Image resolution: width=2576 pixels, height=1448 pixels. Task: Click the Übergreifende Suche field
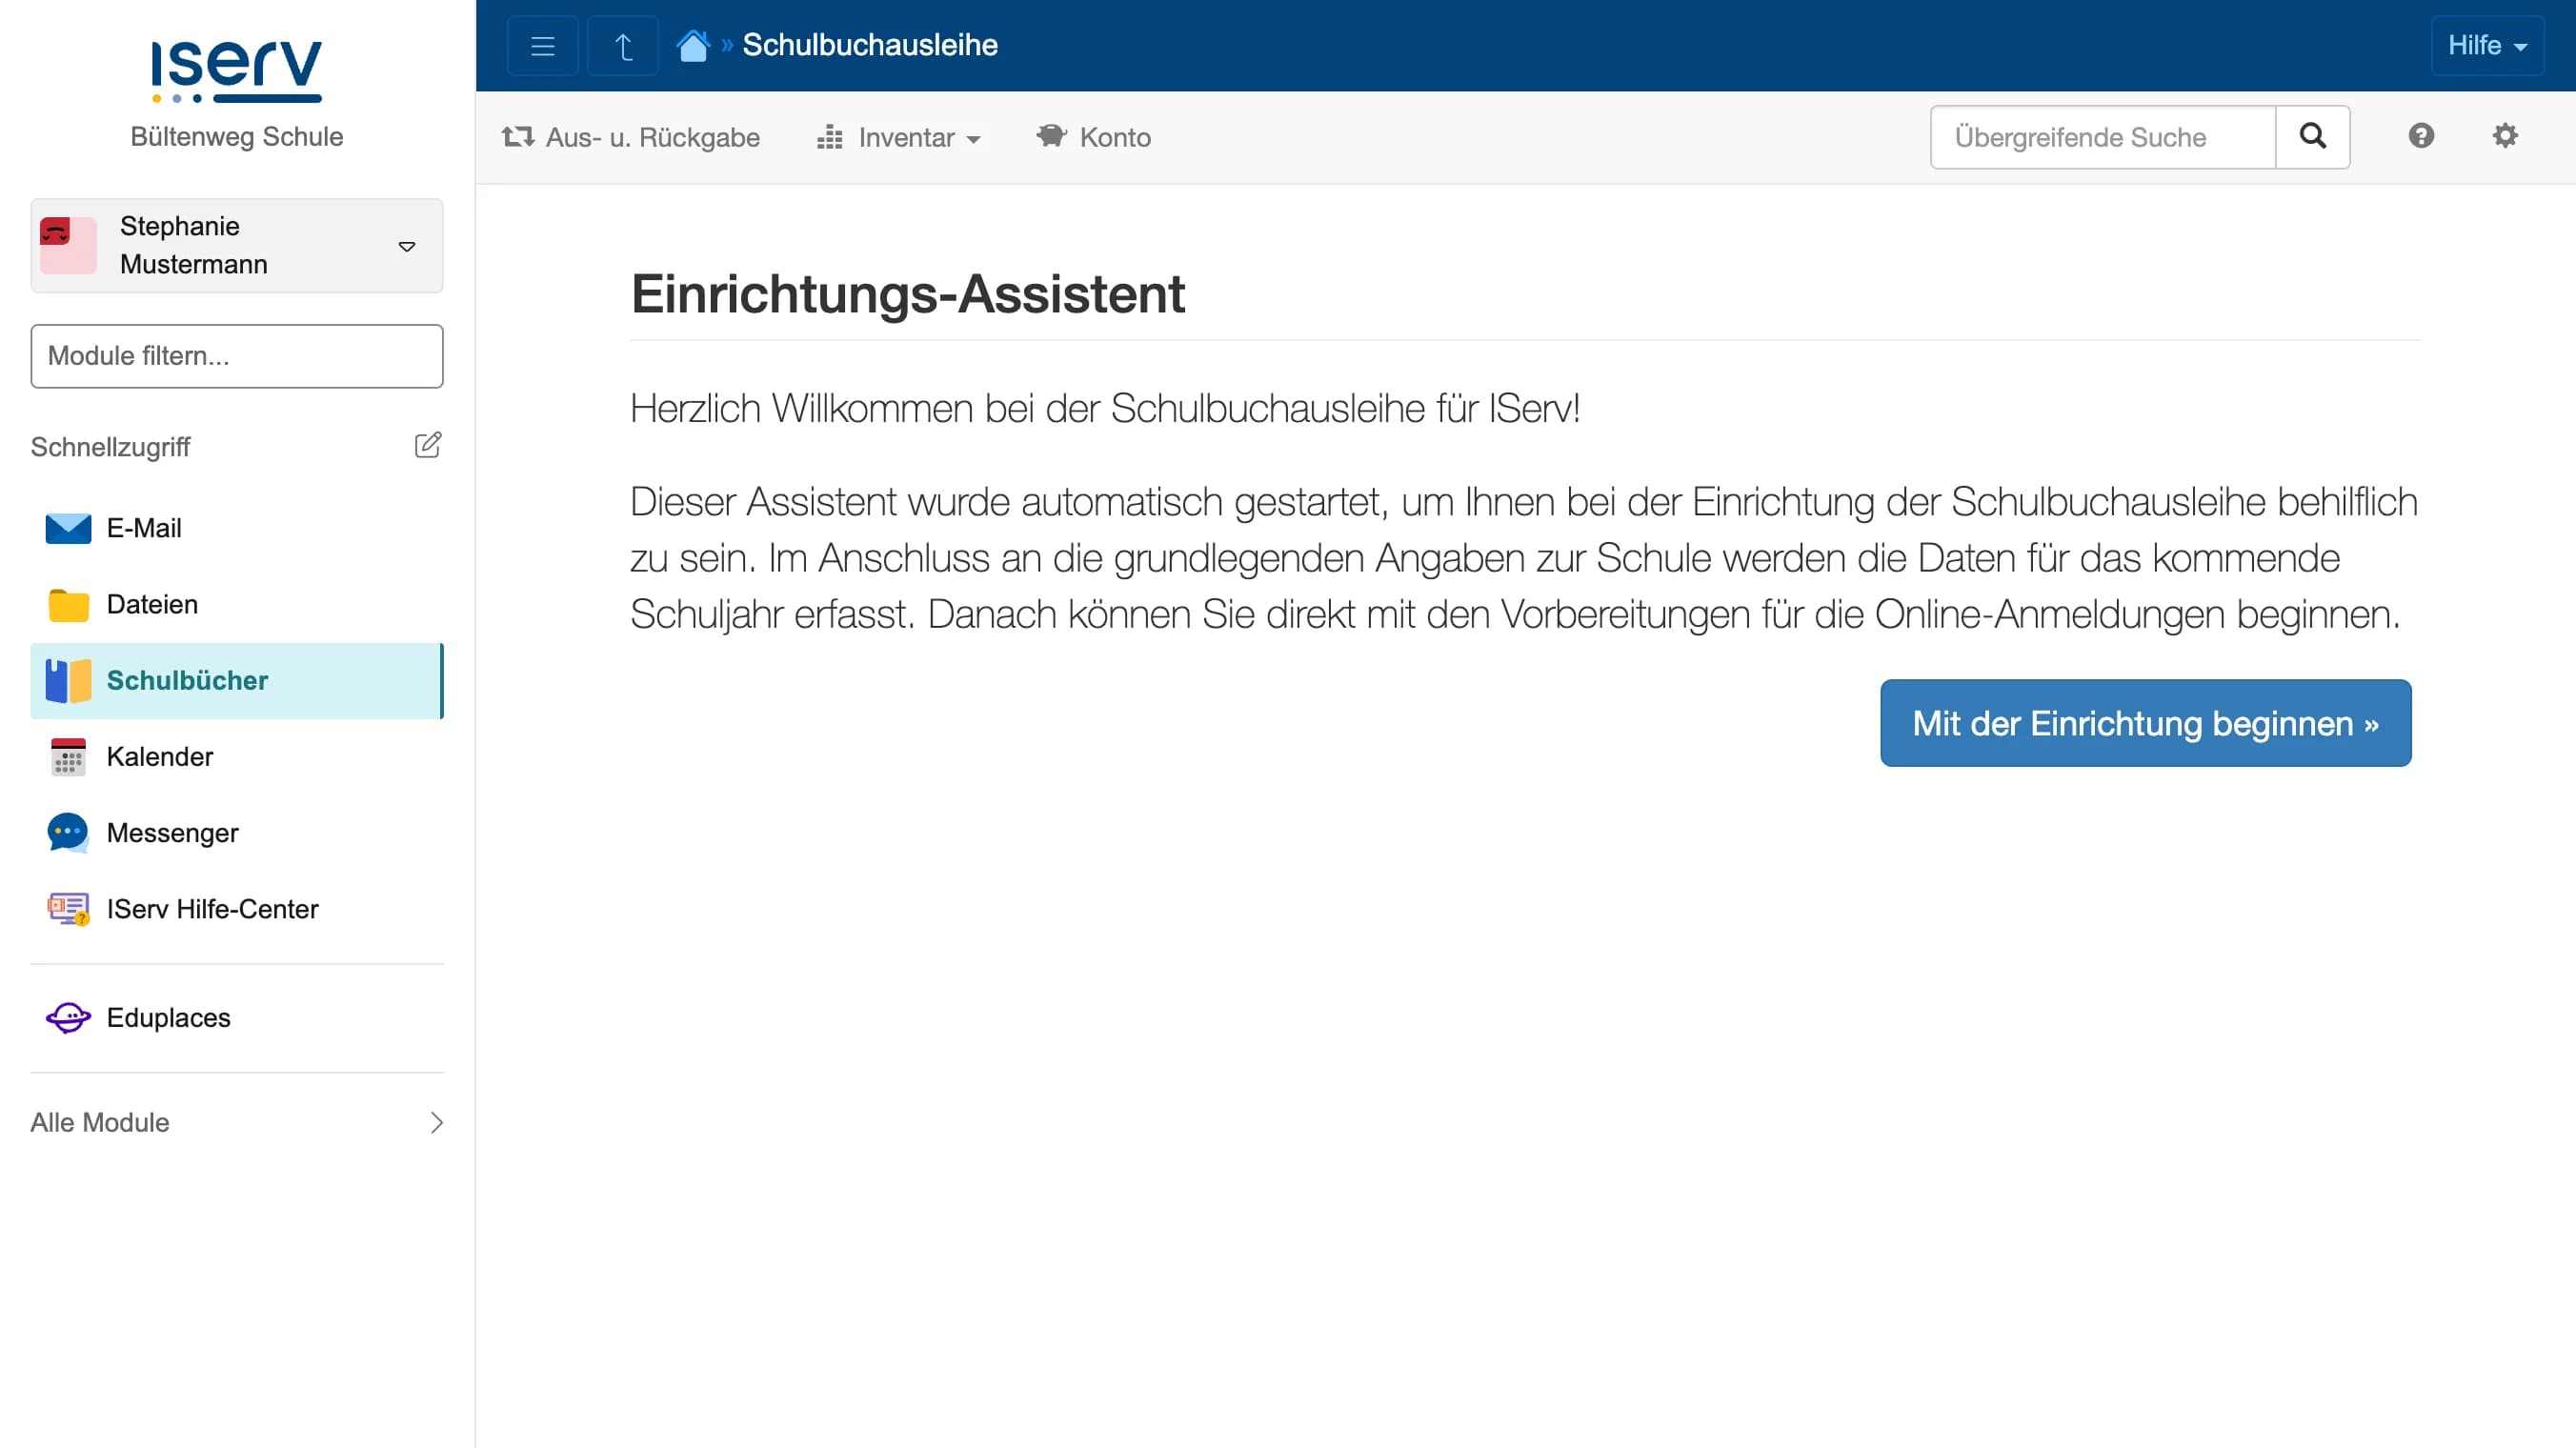[2102, 137]
